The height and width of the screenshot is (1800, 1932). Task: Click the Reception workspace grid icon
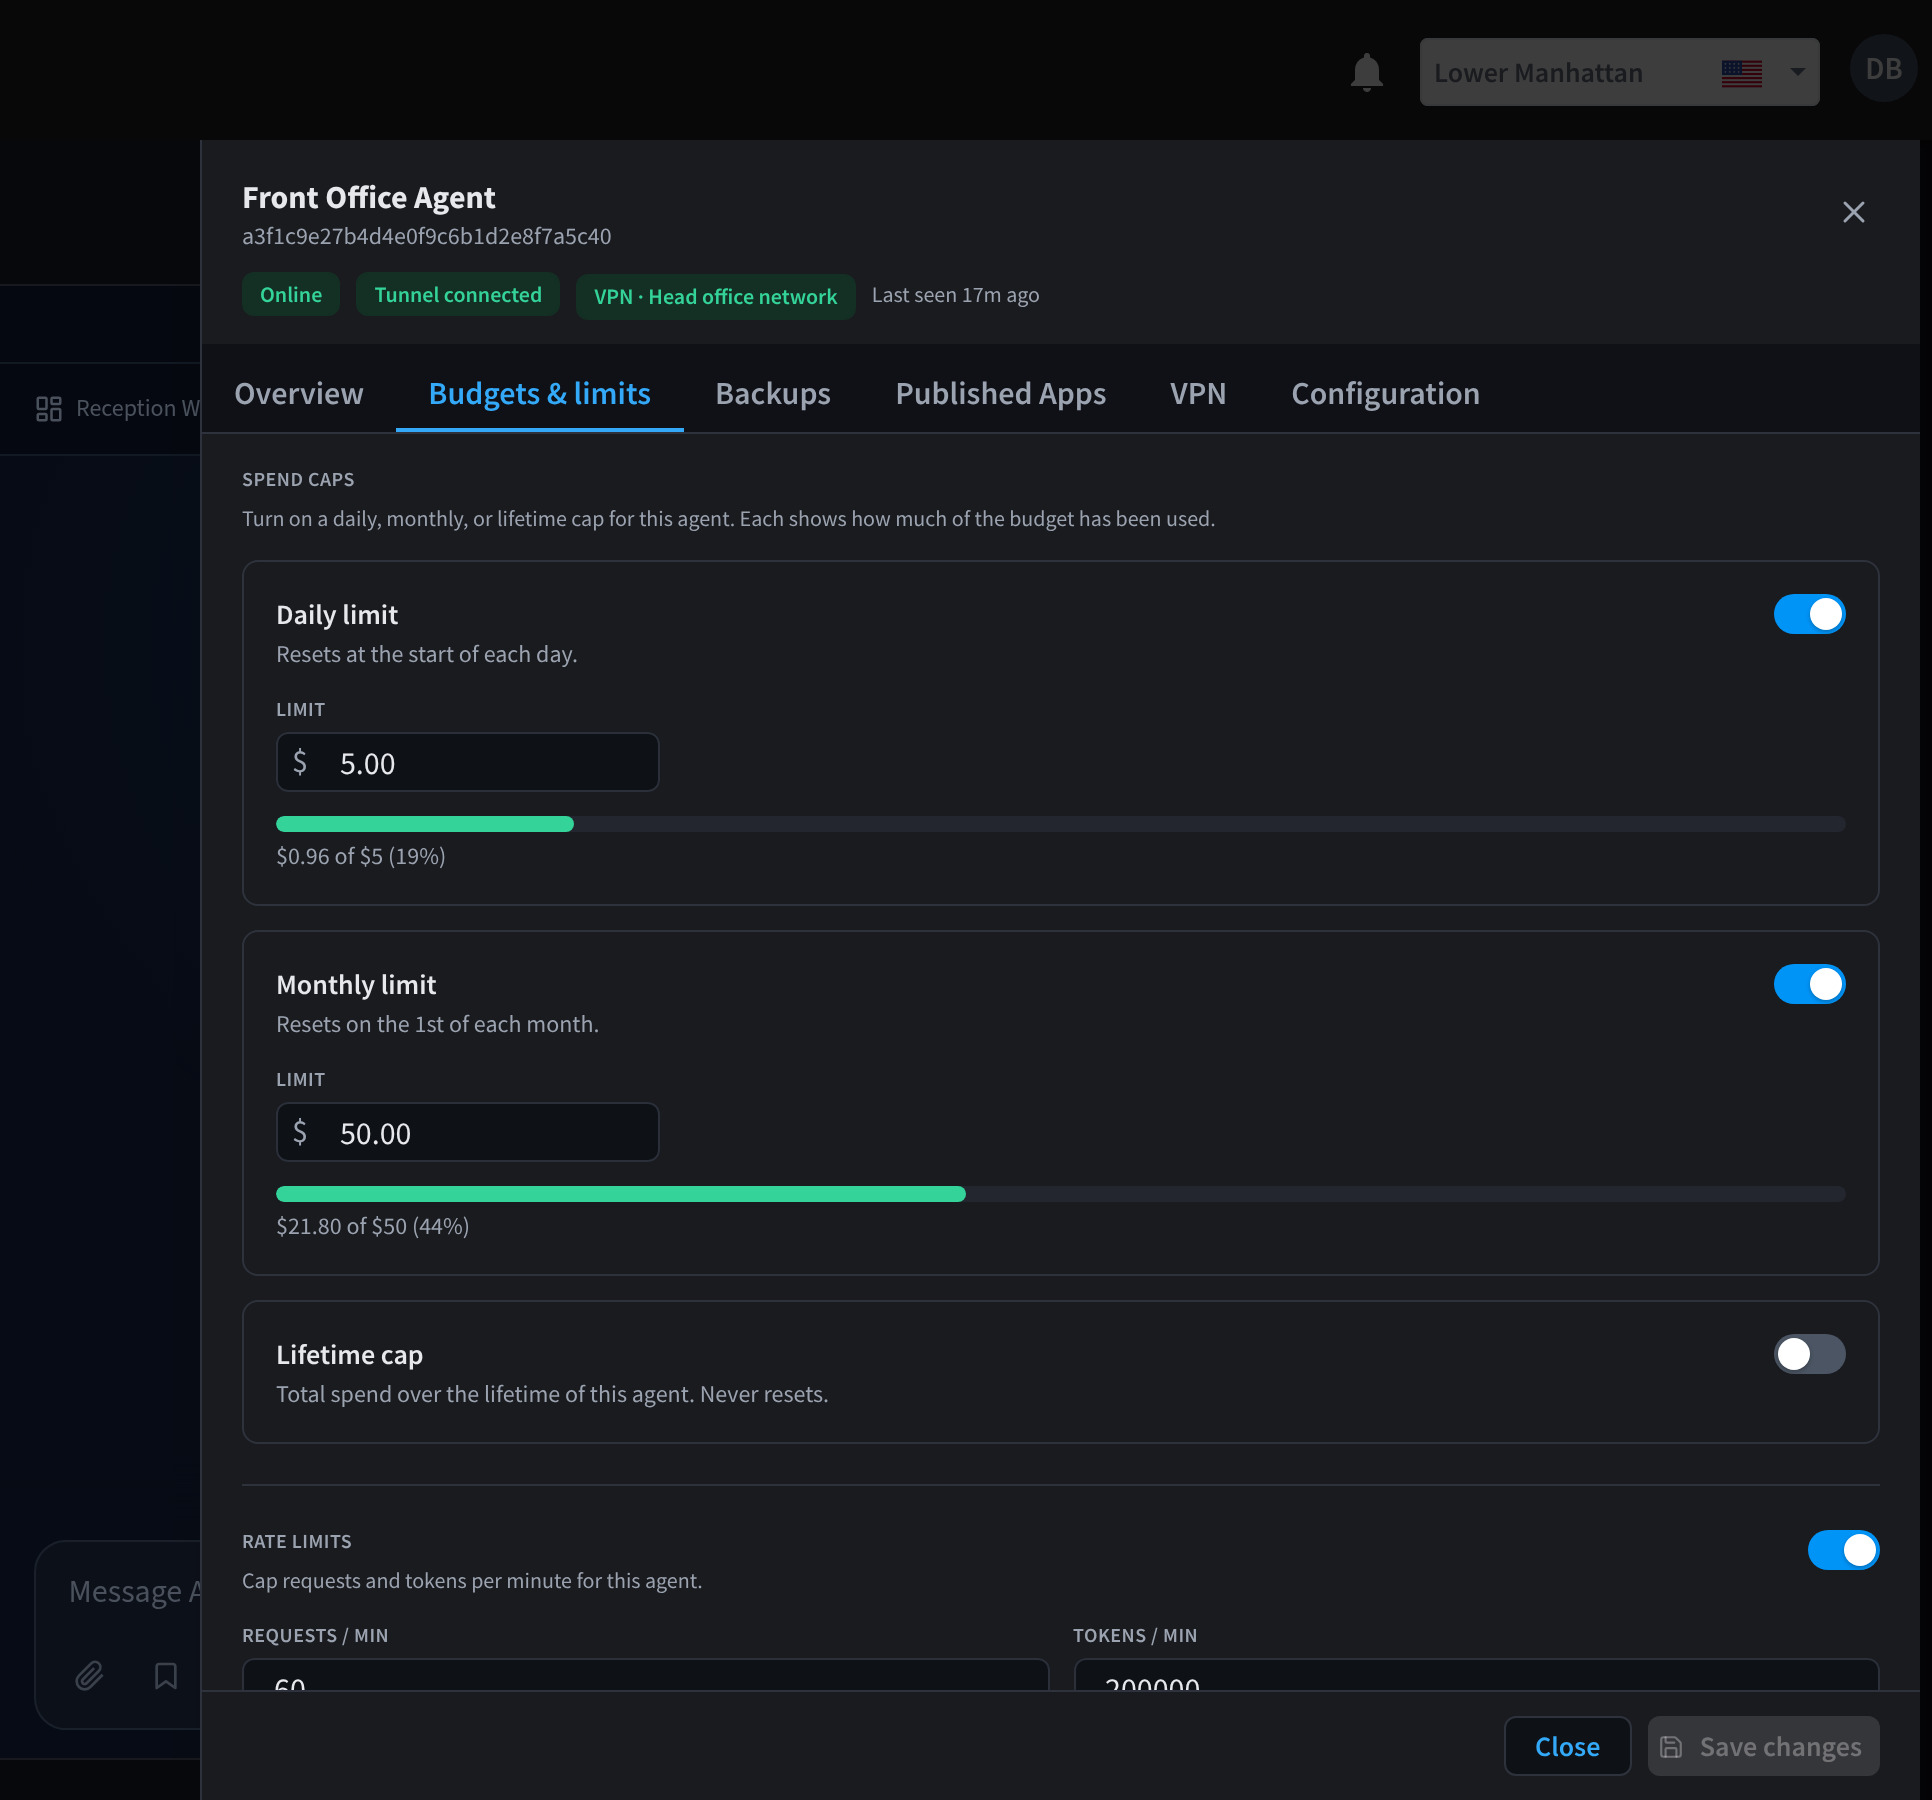click(49, 409)
